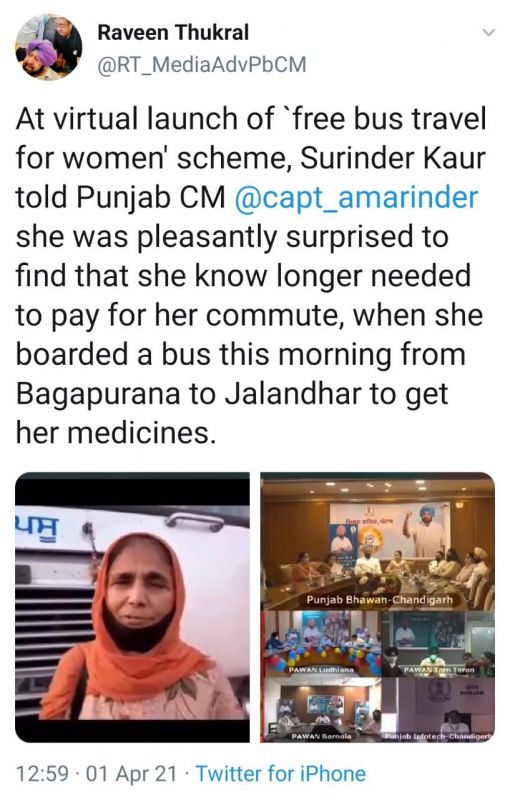The height and width of the screenshot is (800, 510).
Task: Click the 01 Apr 21 date
Action: pyautogui.click(x=132, y=773)
